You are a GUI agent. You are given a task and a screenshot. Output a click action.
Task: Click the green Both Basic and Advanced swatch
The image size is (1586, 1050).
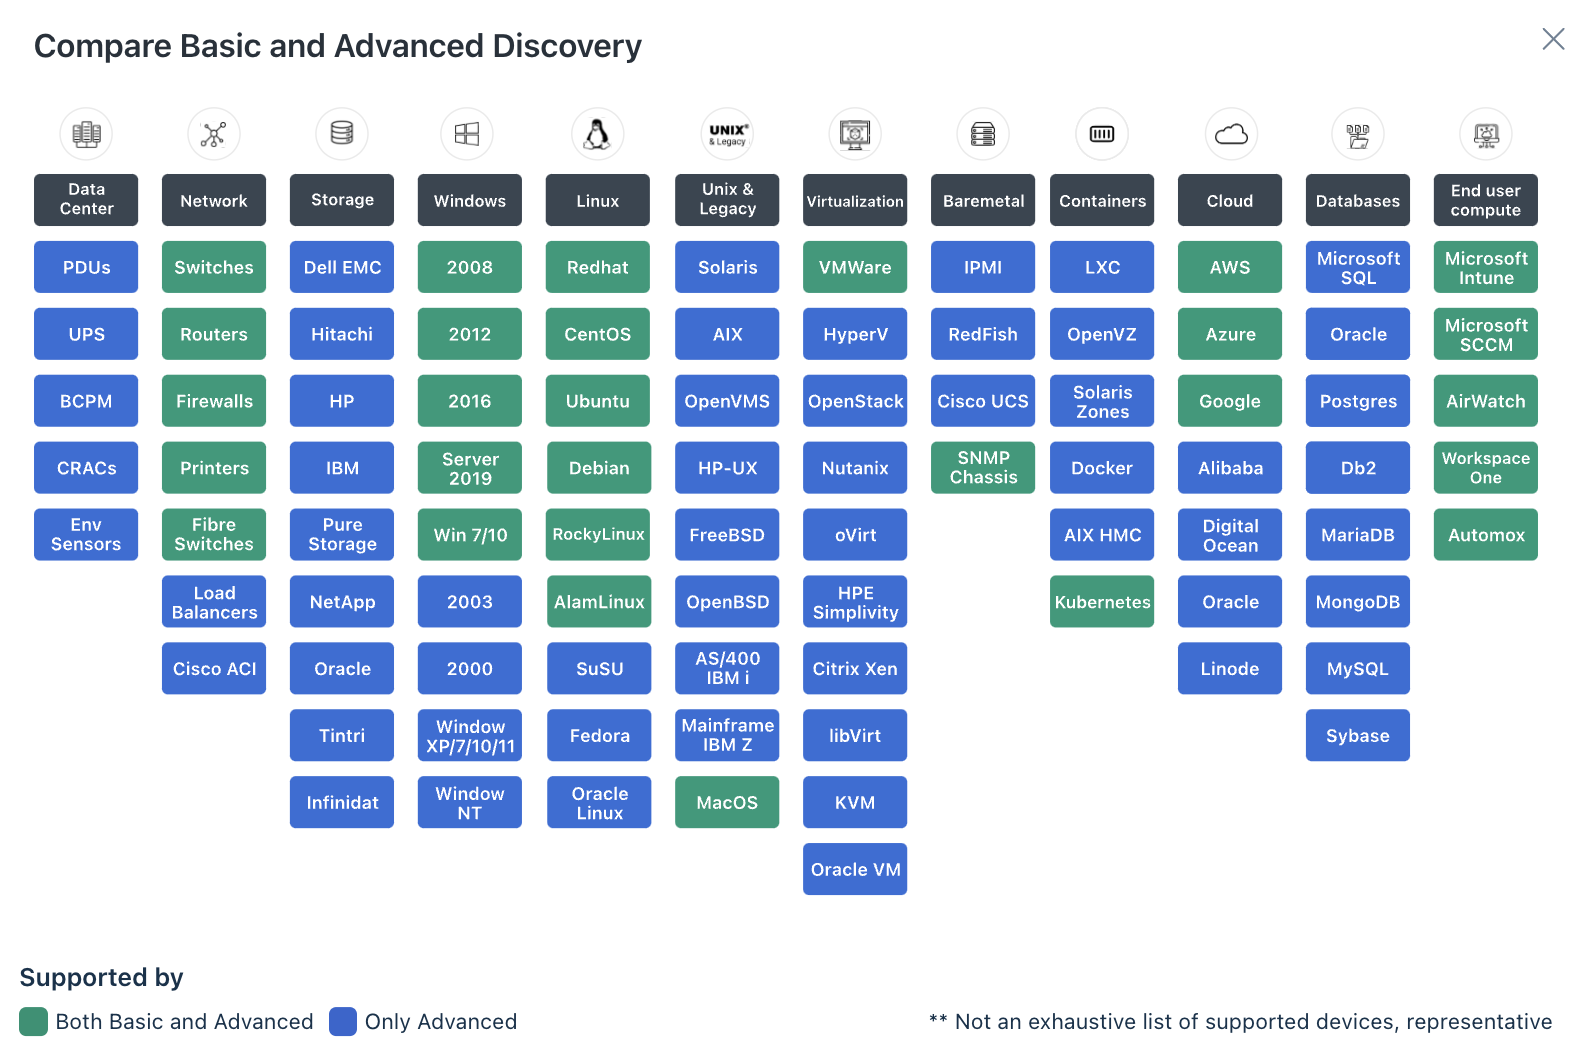[x=34, y=1022]
